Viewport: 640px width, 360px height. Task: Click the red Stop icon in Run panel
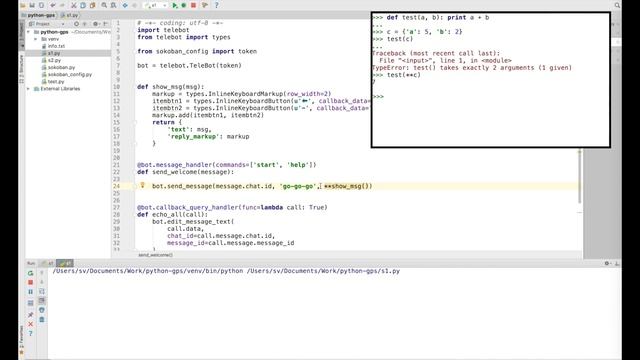coord(31,282)
